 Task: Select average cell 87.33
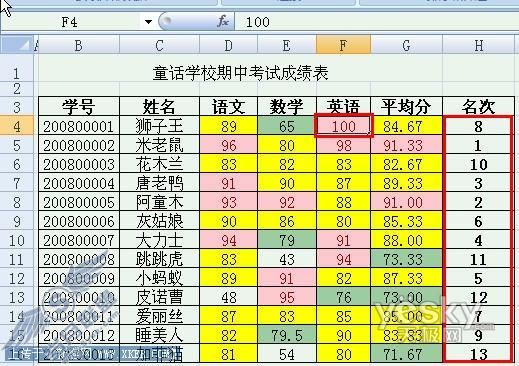406,278
